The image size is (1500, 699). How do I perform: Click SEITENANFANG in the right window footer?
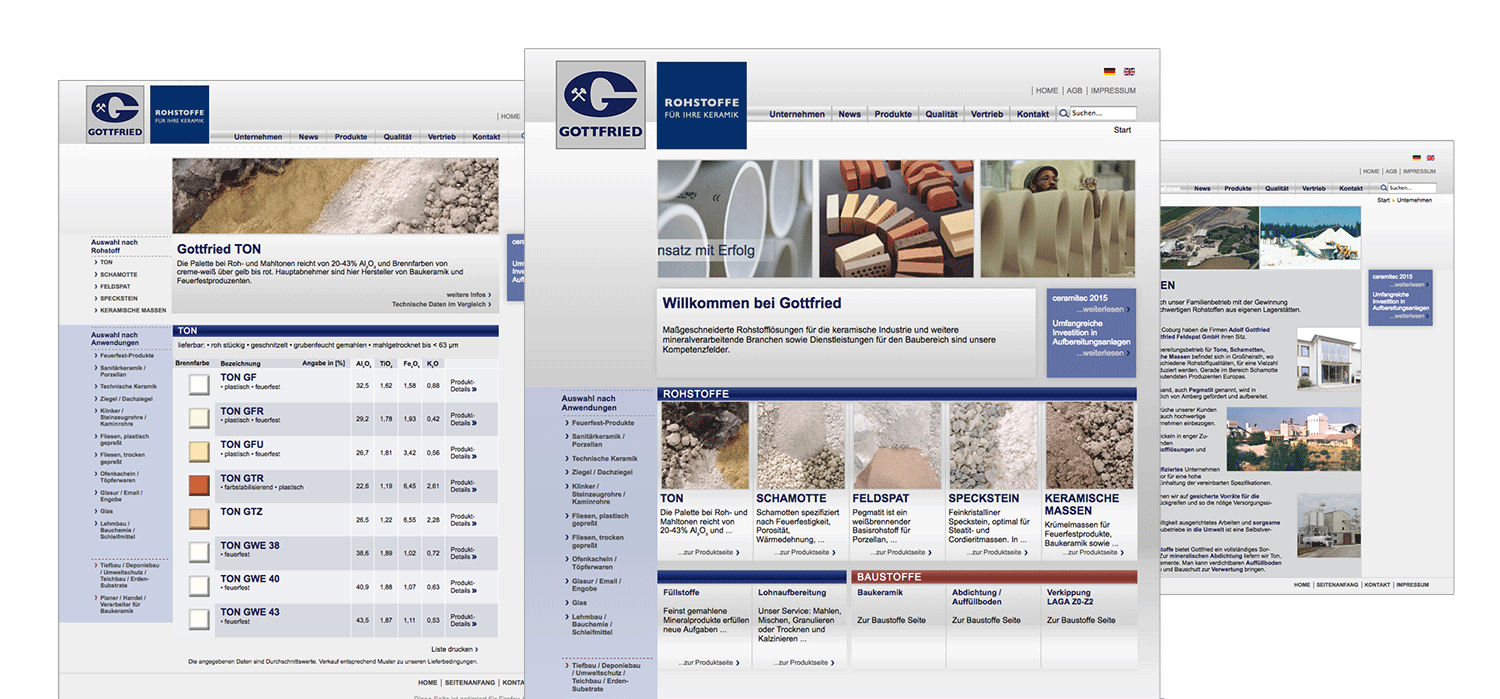1337,585
